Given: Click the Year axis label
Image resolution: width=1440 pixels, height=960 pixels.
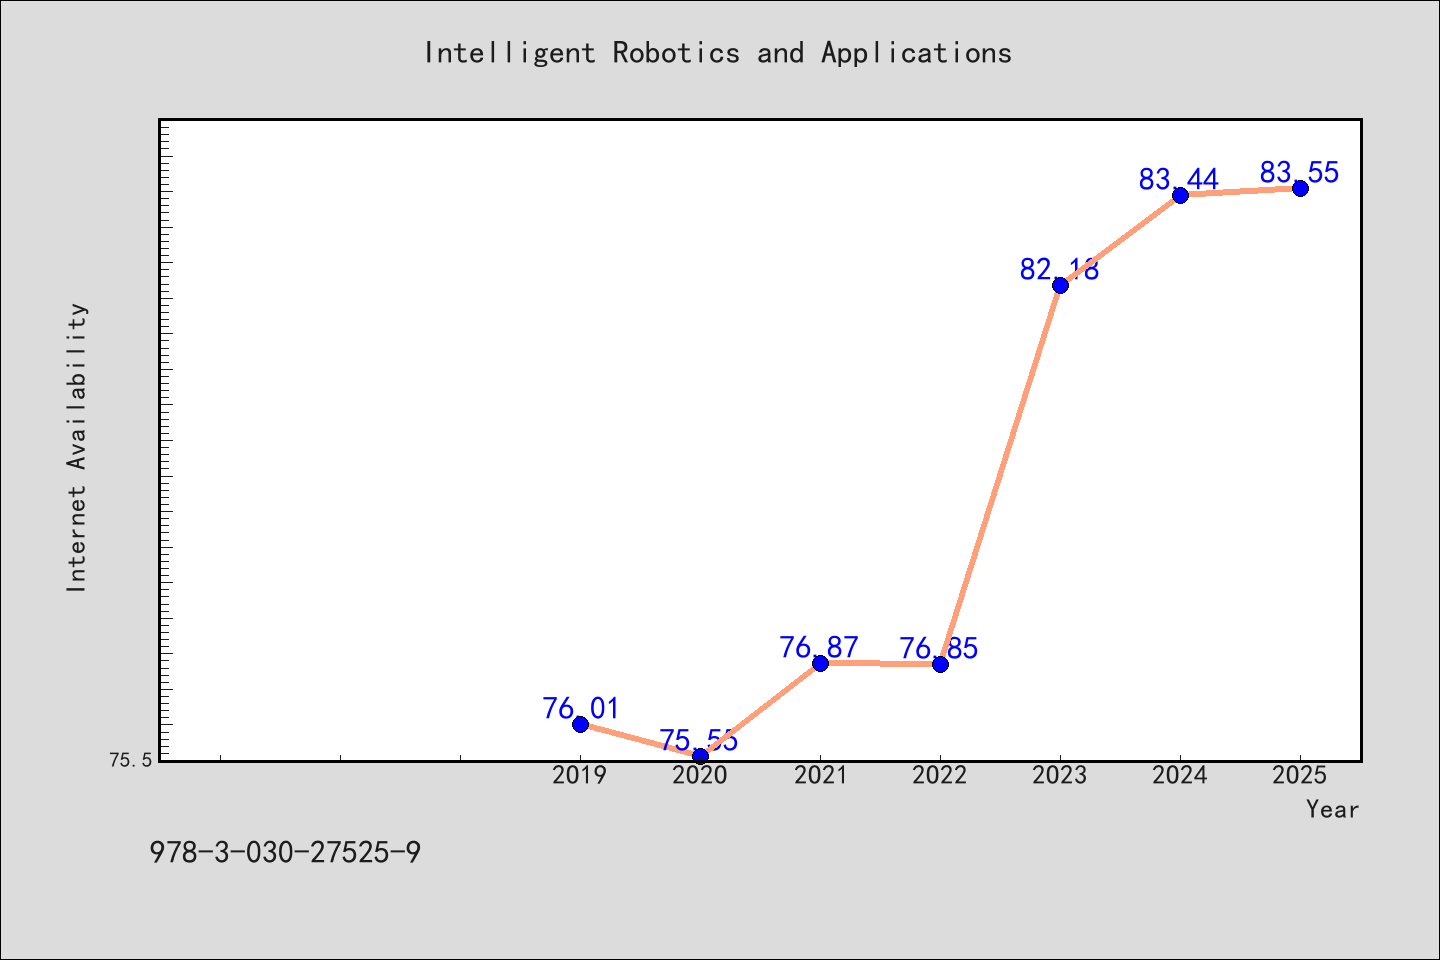Looking at the screenshot, I should click(x=1332, y=809).
